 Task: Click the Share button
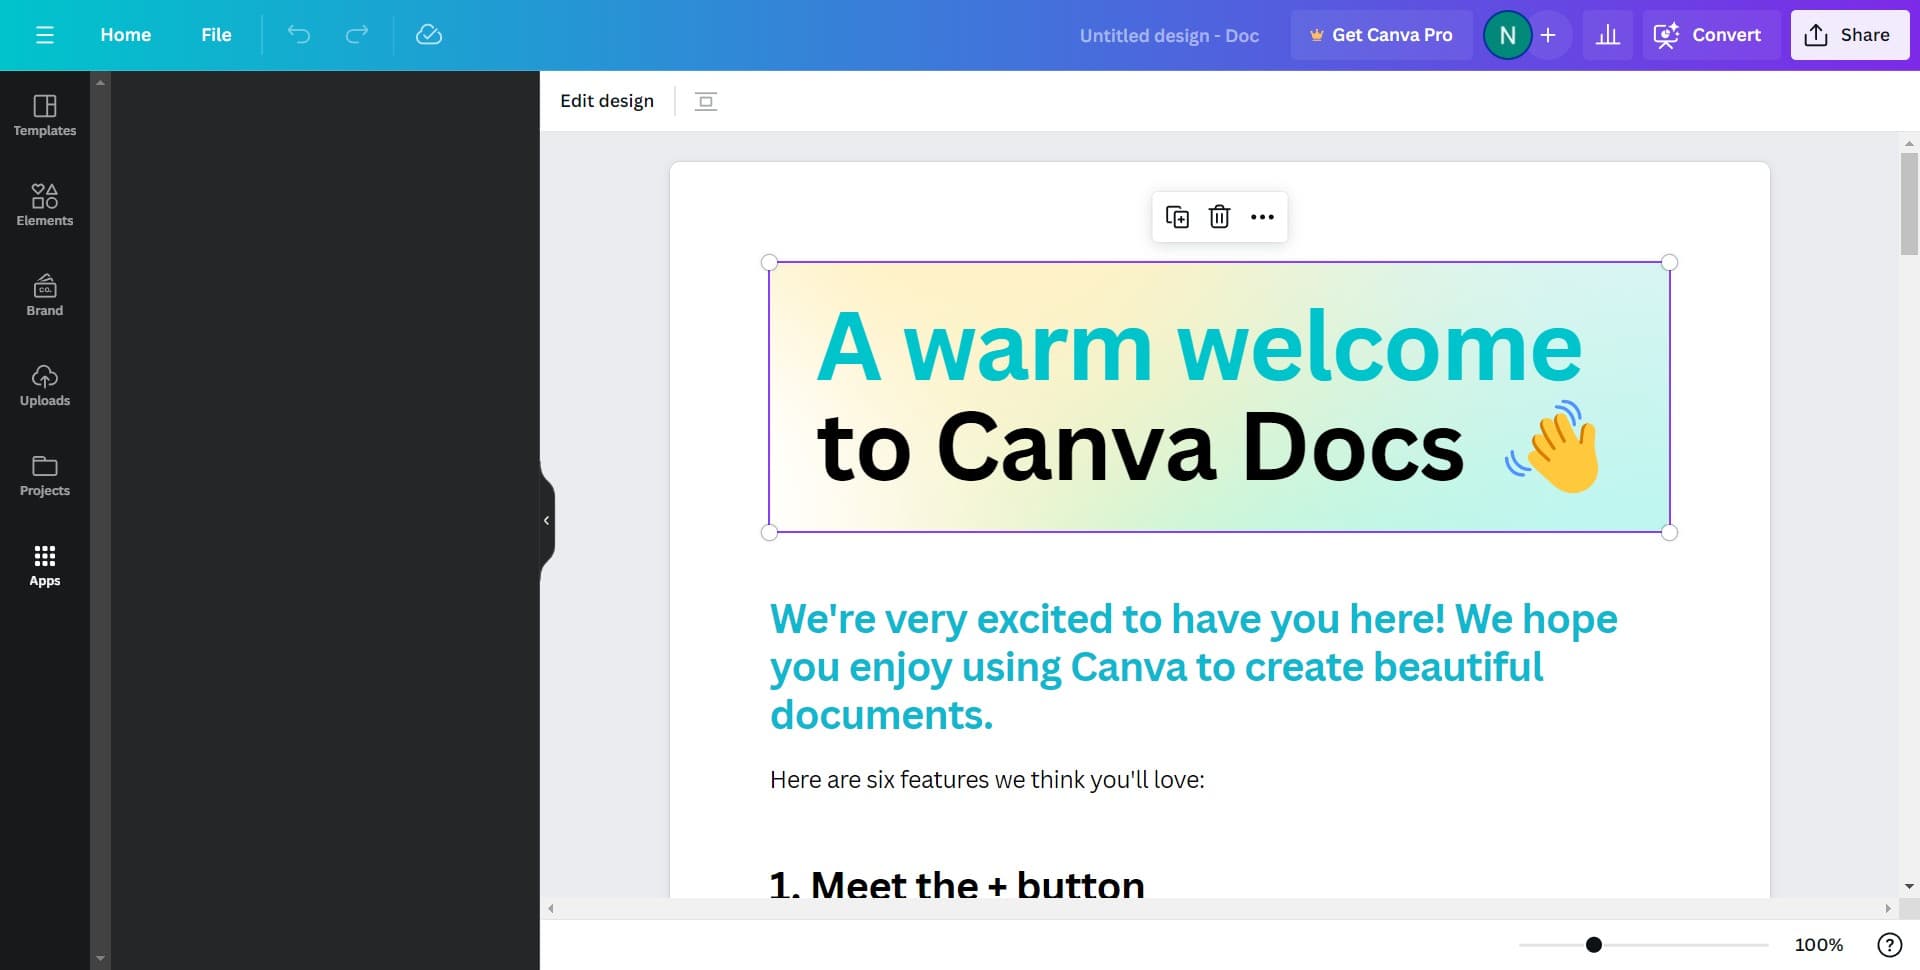(x=1849, y=35)
